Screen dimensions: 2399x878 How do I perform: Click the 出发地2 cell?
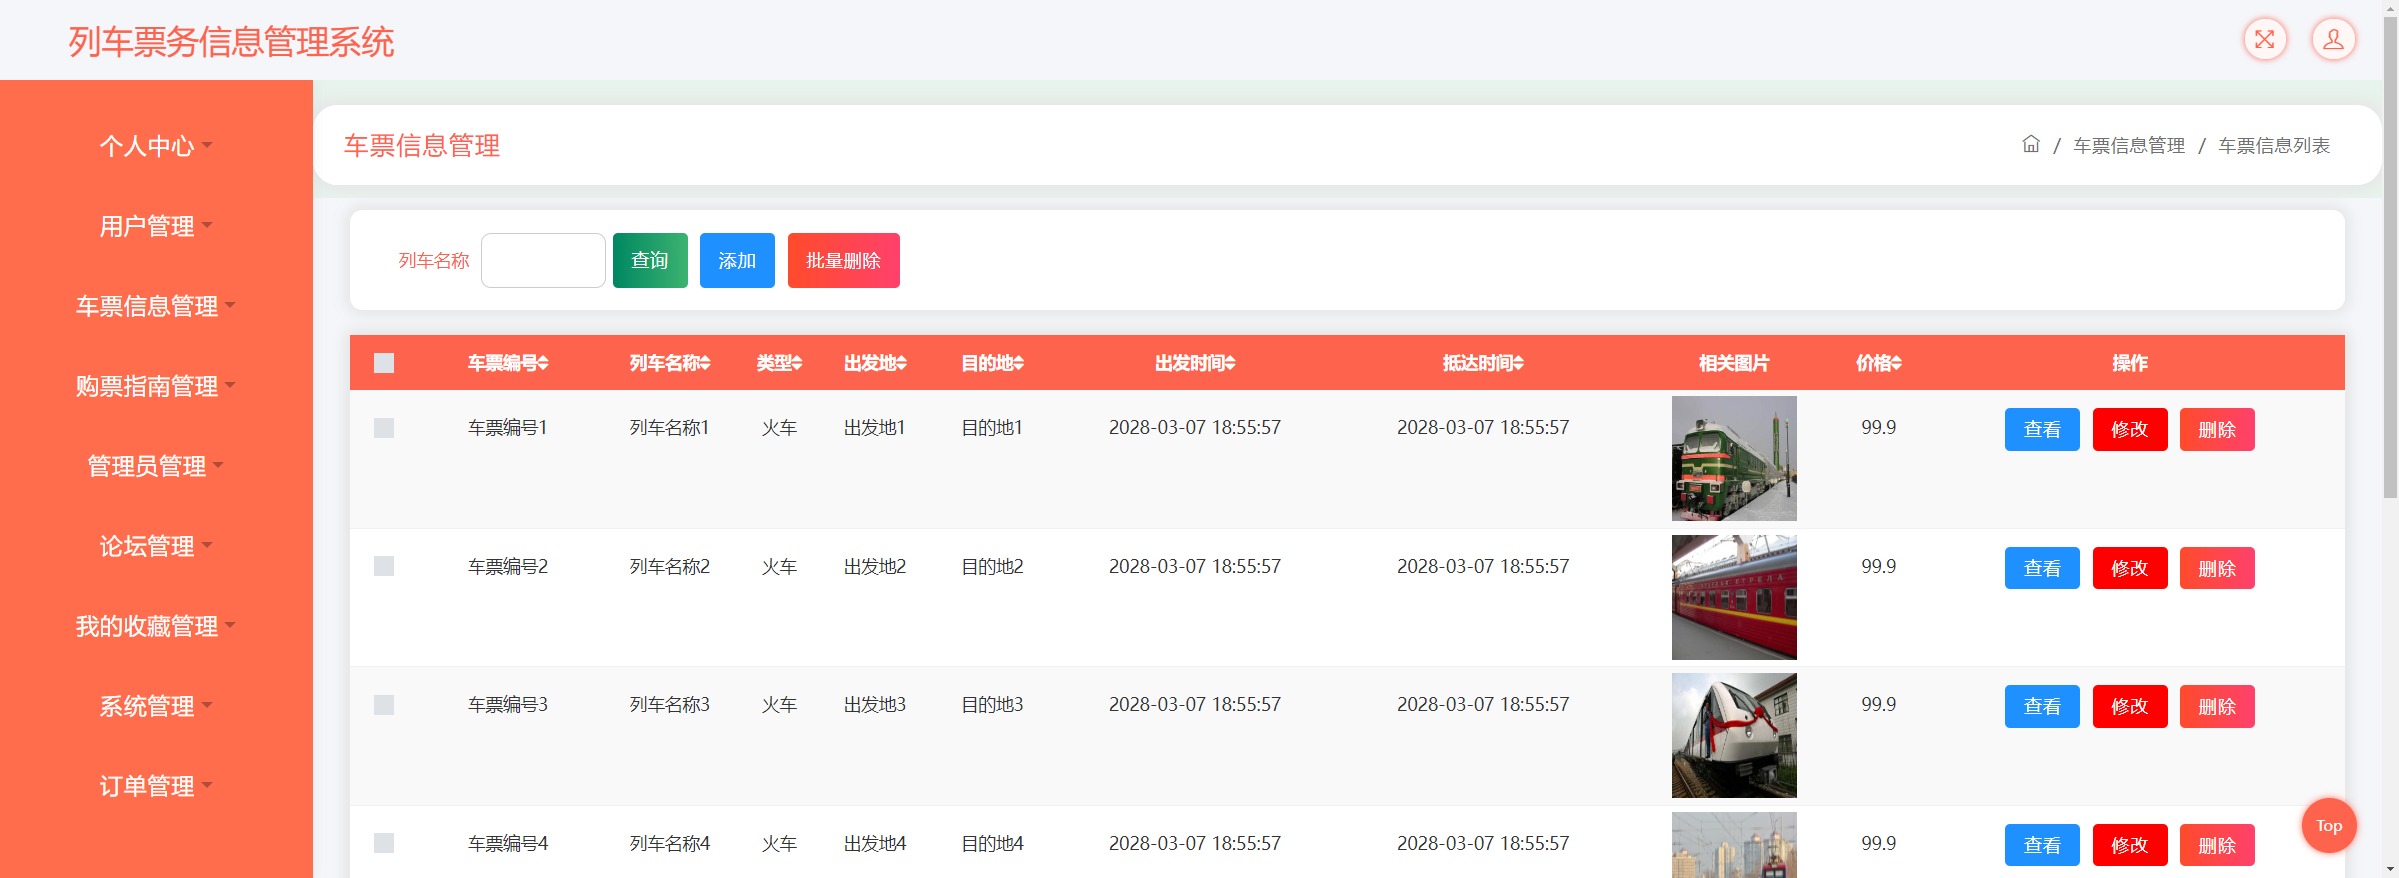click(x=875, y=566)
